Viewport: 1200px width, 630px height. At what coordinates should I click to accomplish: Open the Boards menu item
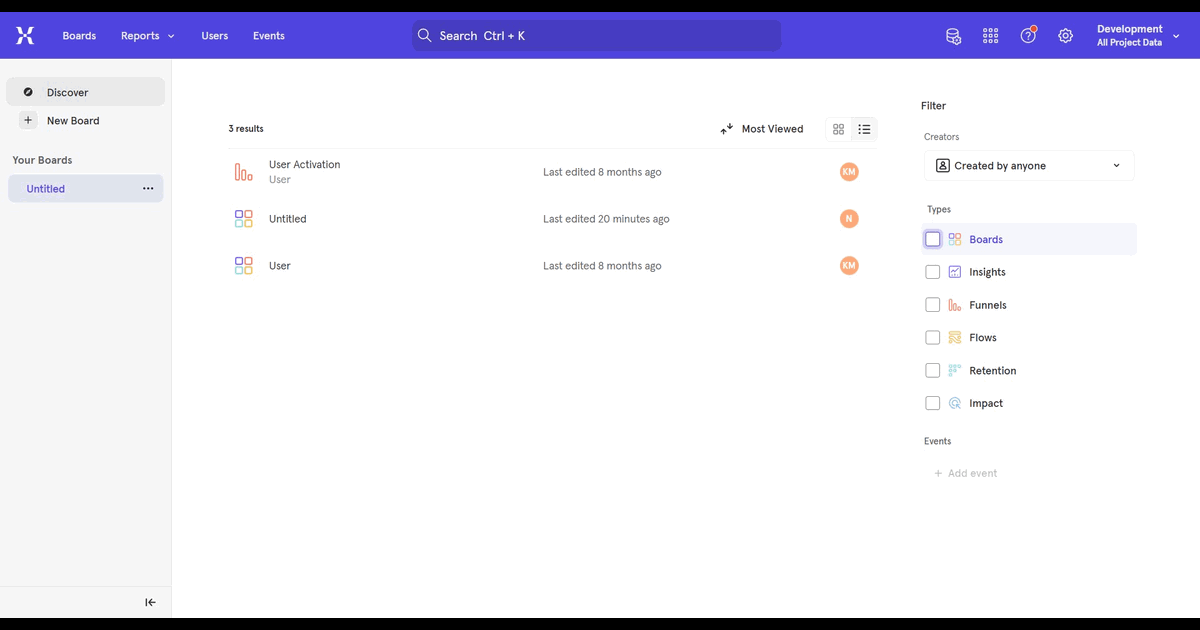79,36
